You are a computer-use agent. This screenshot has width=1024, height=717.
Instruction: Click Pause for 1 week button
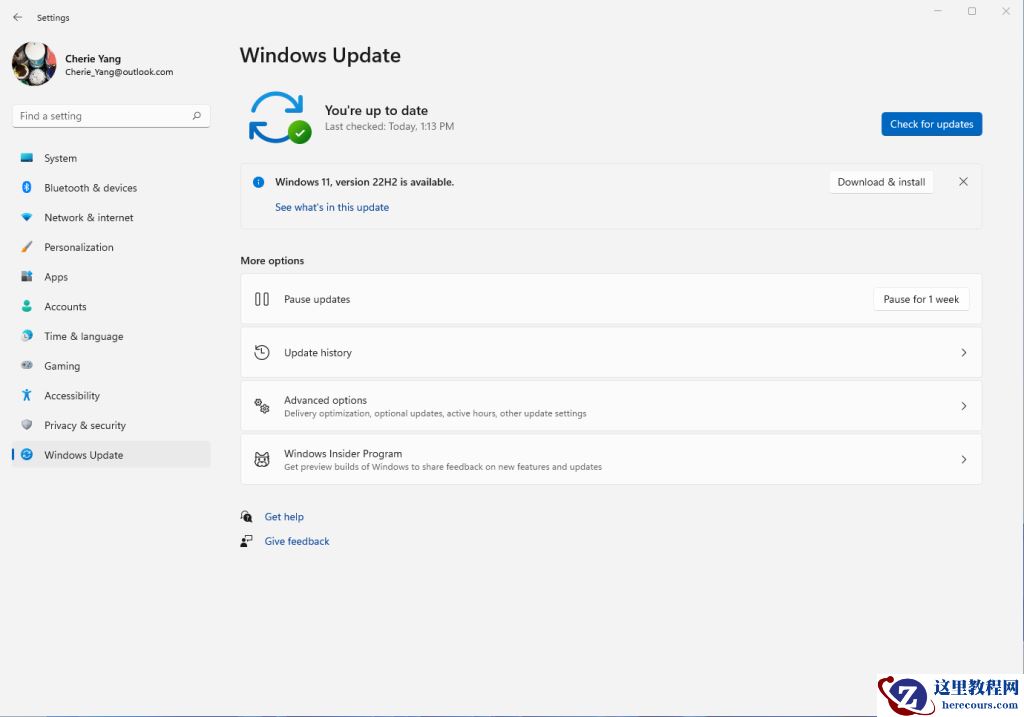pyautogui.click(x=920, y=298)
